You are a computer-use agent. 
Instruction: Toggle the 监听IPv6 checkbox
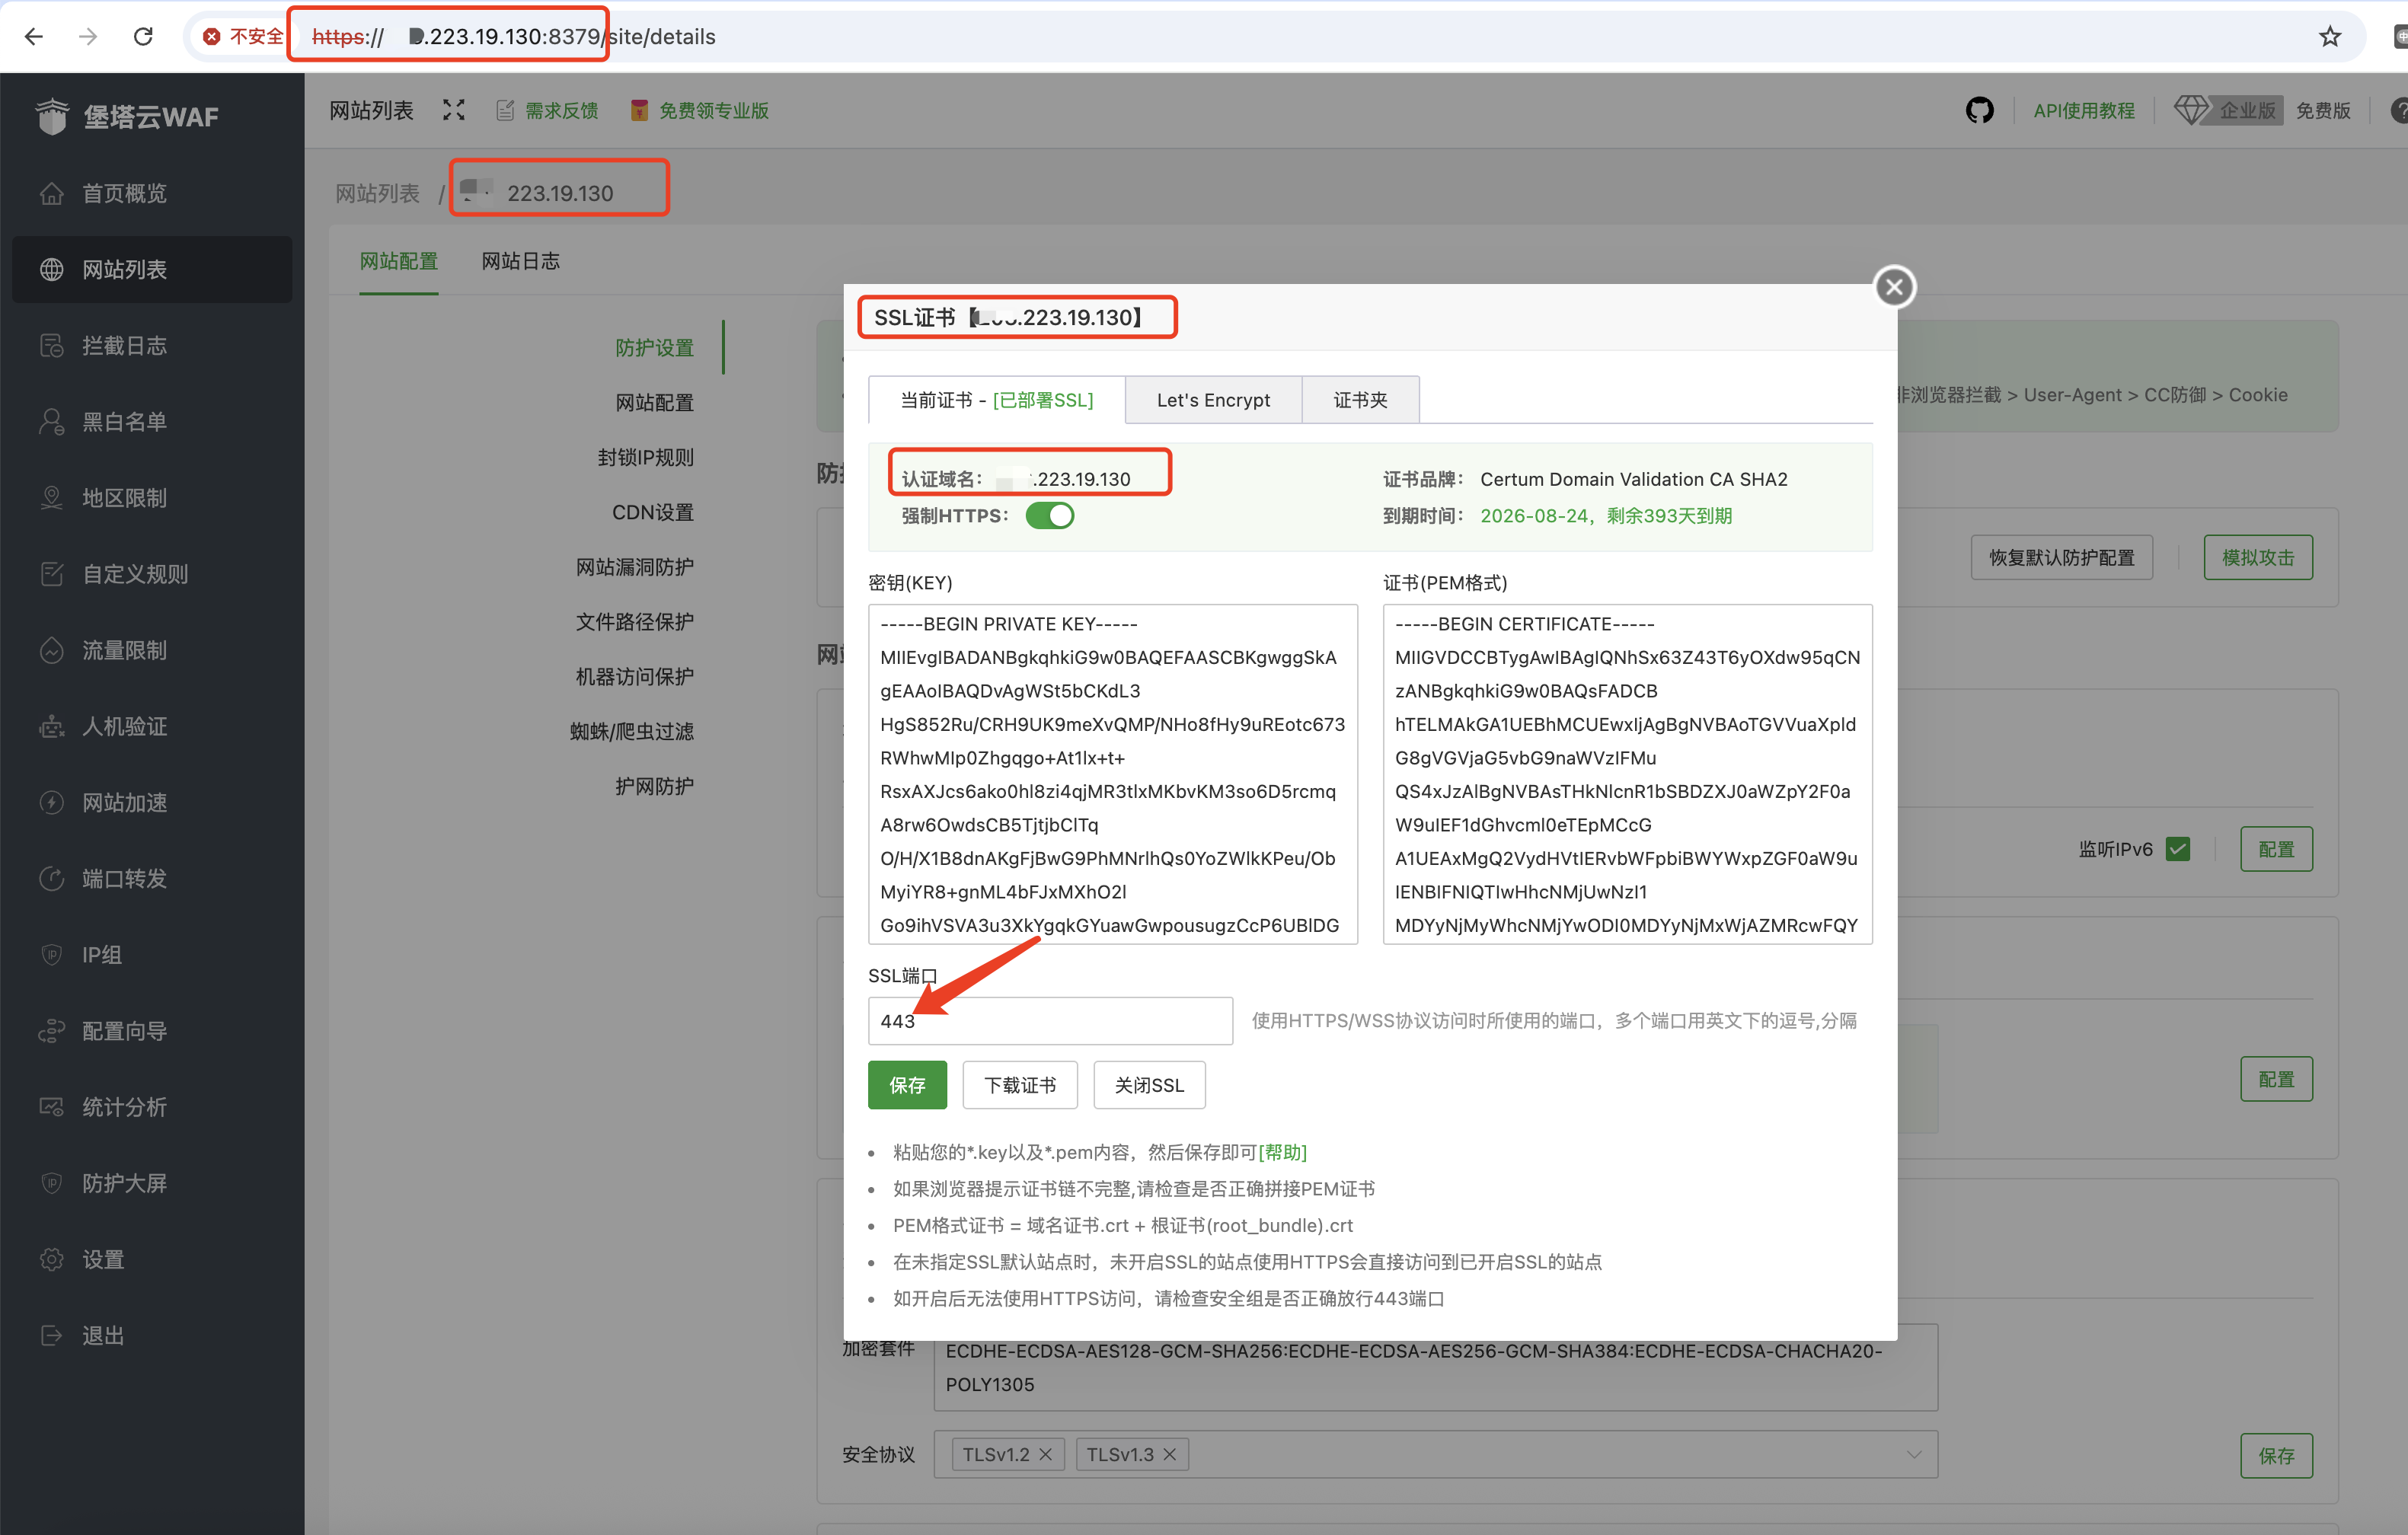[x=2178, y=849]
